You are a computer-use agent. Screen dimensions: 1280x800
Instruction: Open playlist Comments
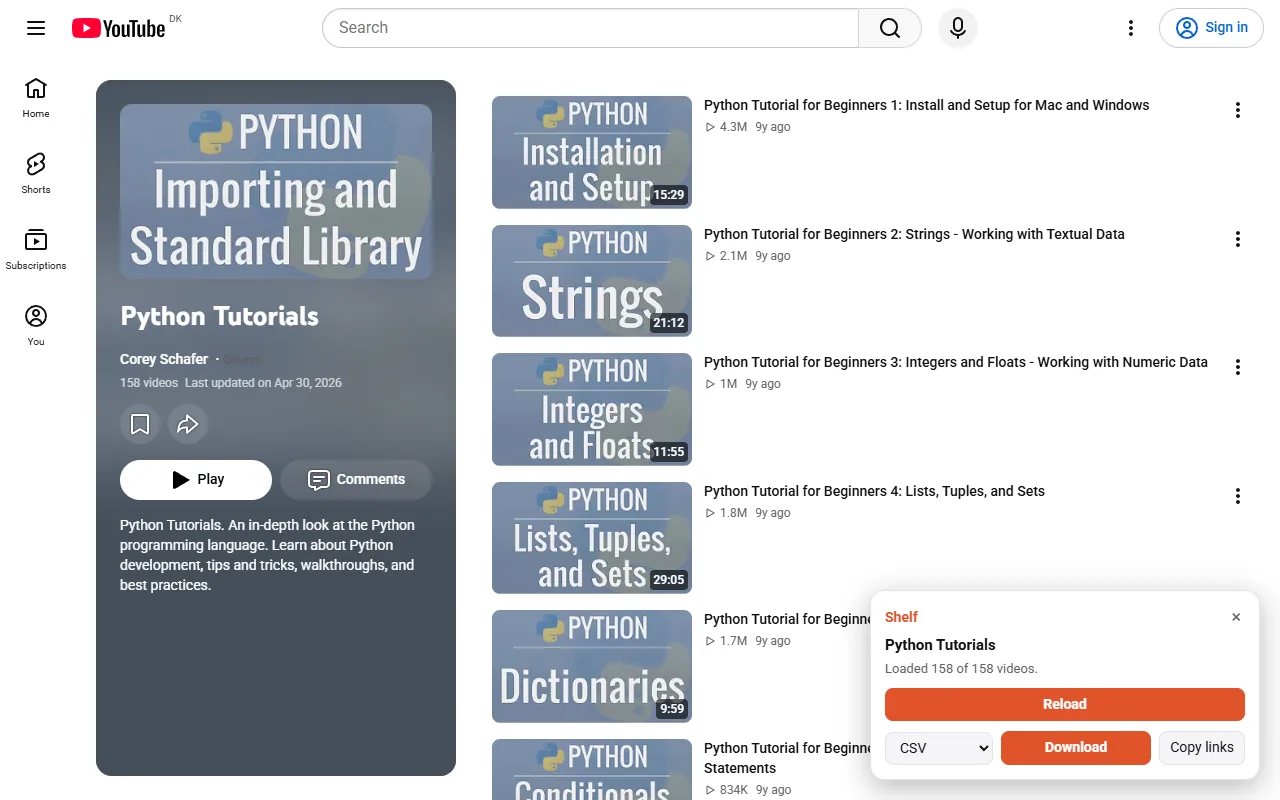coord(356,480)
